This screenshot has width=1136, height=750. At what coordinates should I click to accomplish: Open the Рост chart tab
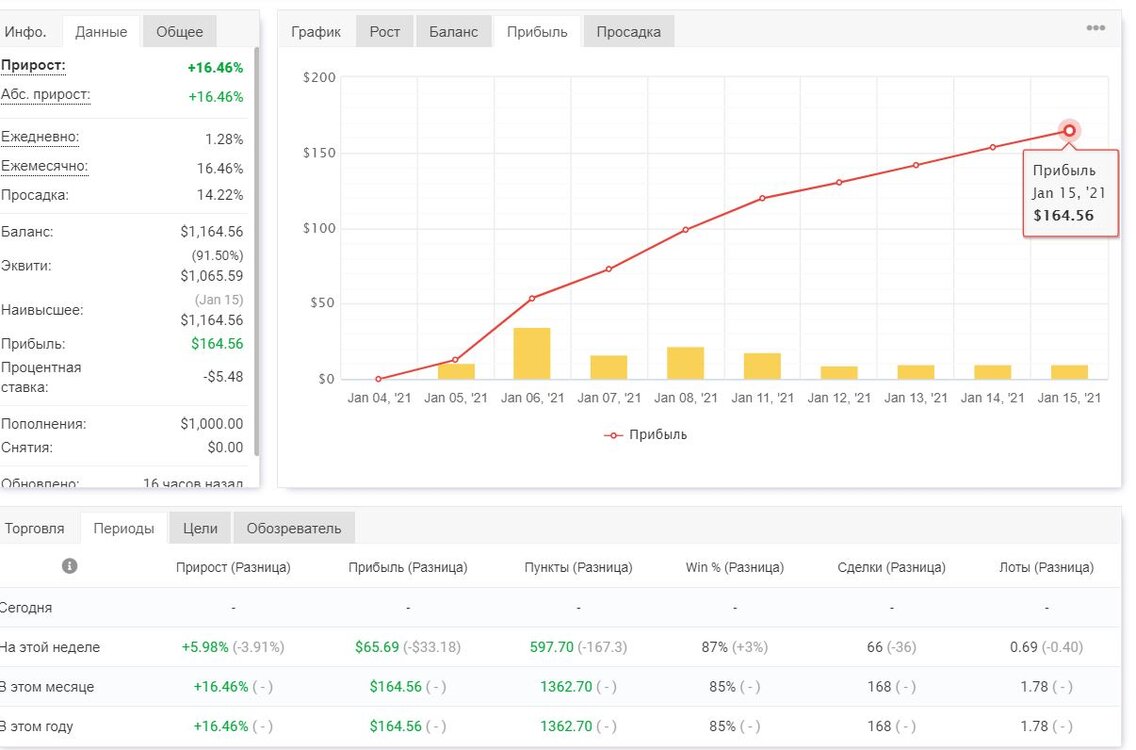click(x=385, y=32)
